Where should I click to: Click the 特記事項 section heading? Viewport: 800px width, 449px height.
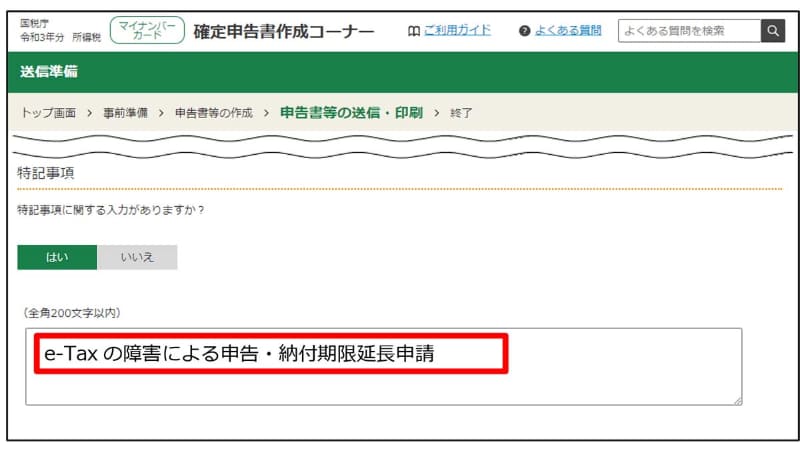[45, 173]
